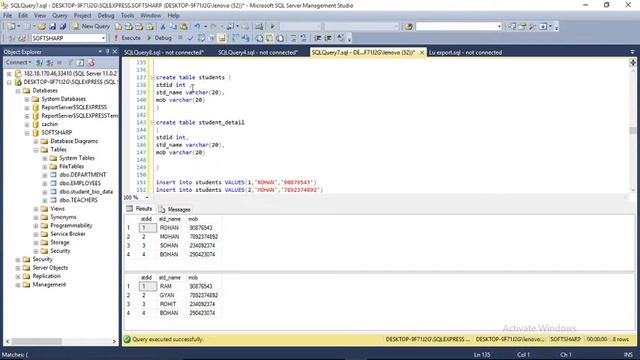Open the Debug menu

click(x=106, y=15)
